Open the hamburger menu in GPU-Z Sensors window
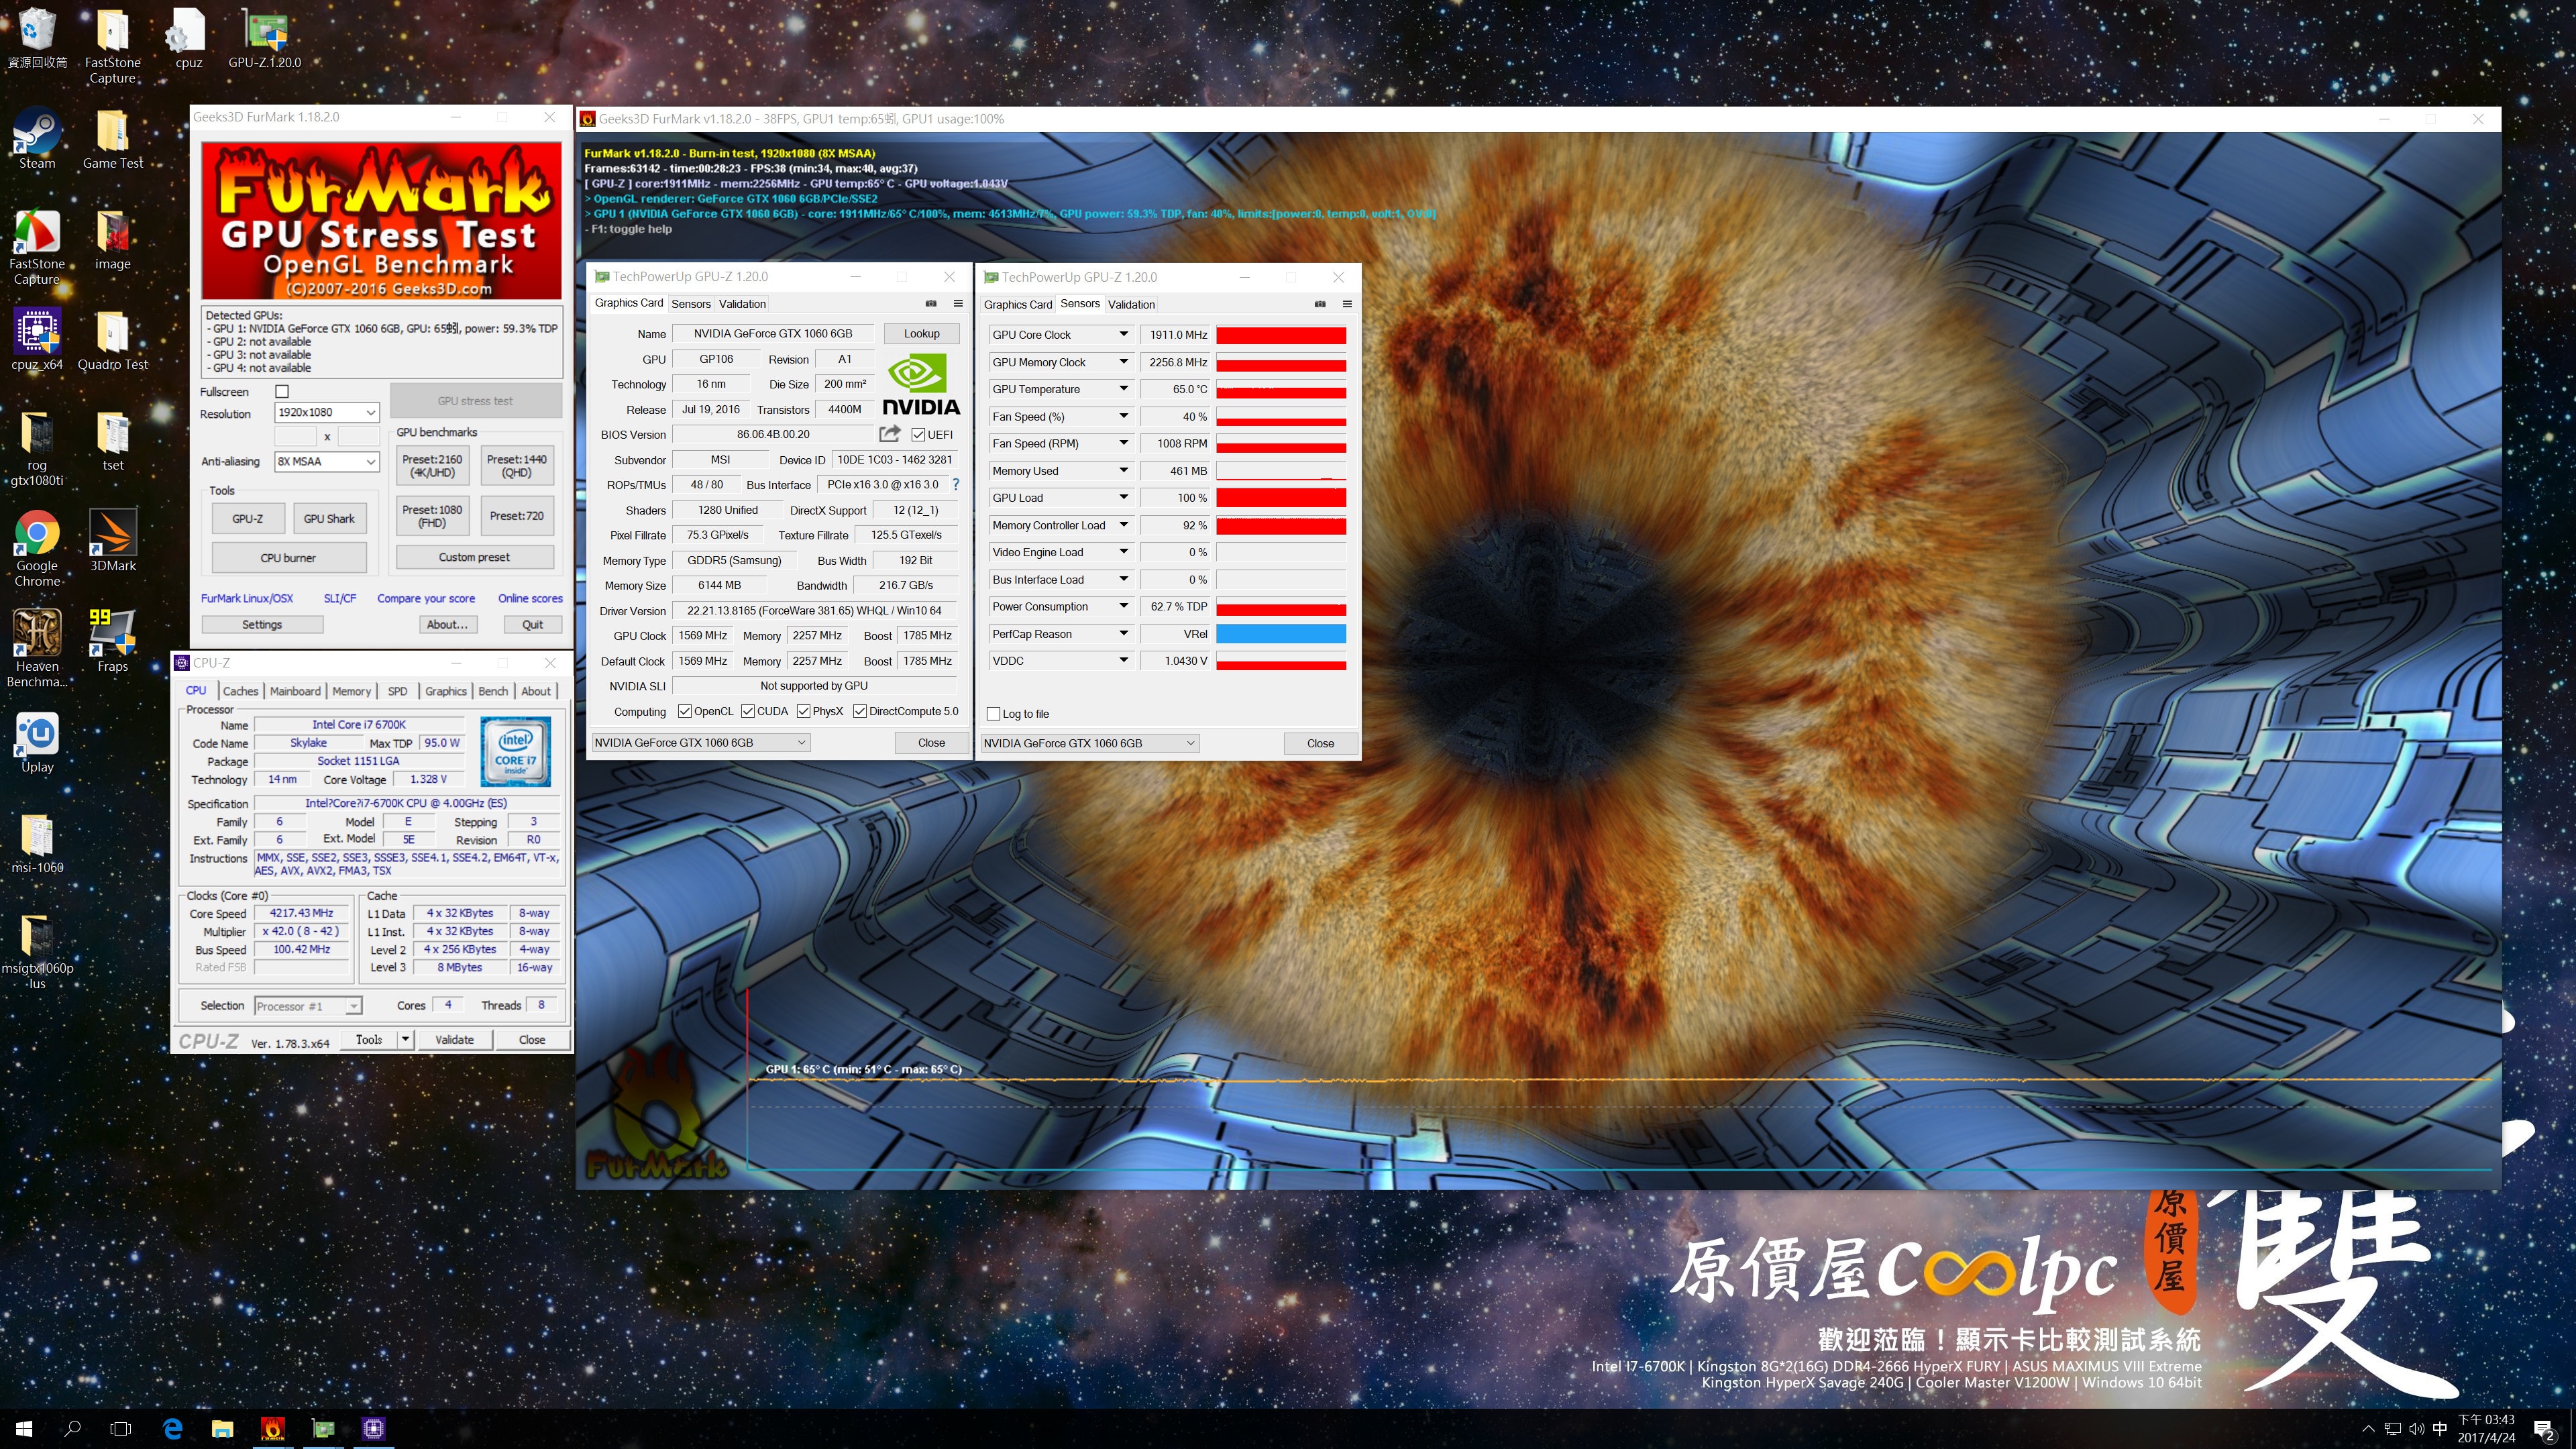 pyautogui.click(x=1347, y=304)
